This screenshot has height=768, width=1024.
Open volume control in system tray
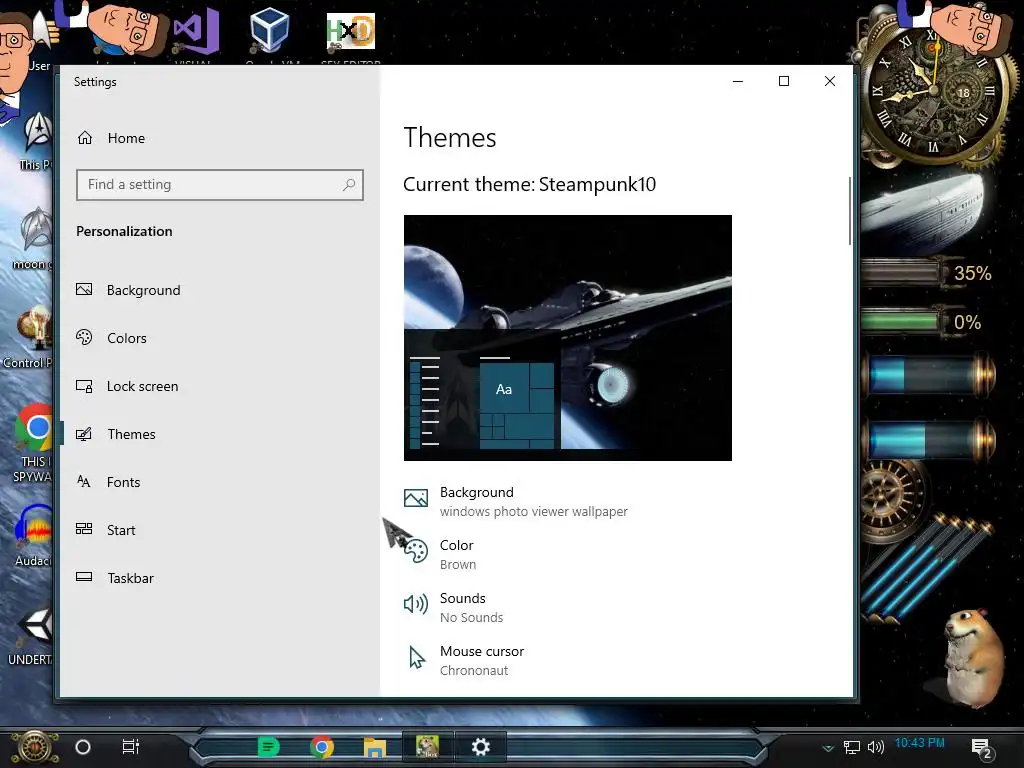(x=876, y=746)
